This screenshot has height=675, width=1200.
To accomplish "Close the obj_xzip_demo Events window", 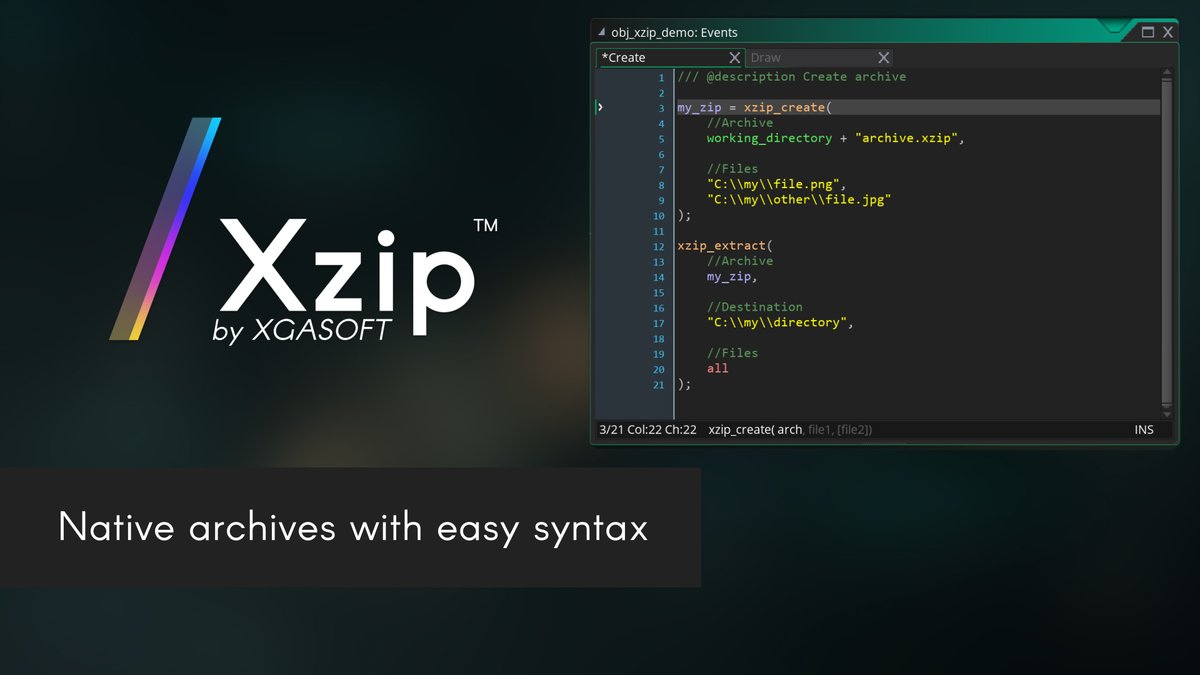I will point(1168,32).
